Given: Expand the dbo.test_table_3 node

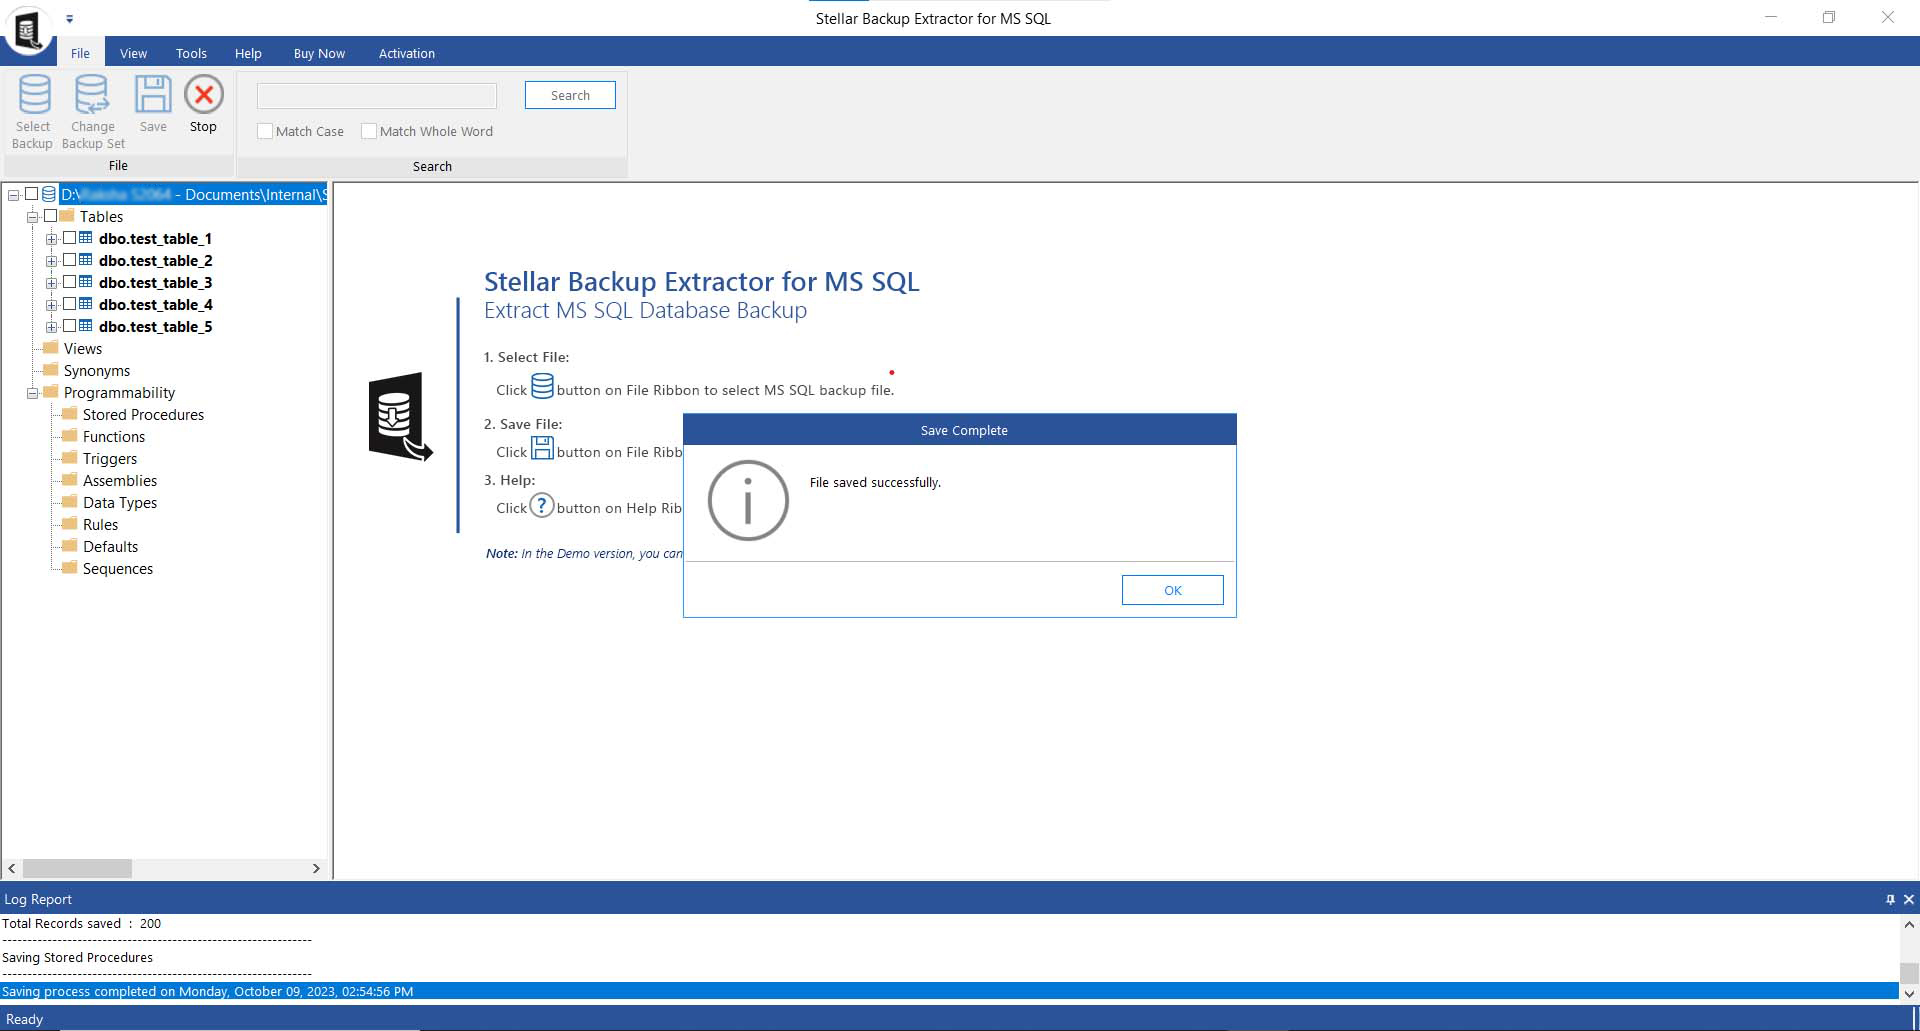Looking at the screenshot, I should coord(51,283).
